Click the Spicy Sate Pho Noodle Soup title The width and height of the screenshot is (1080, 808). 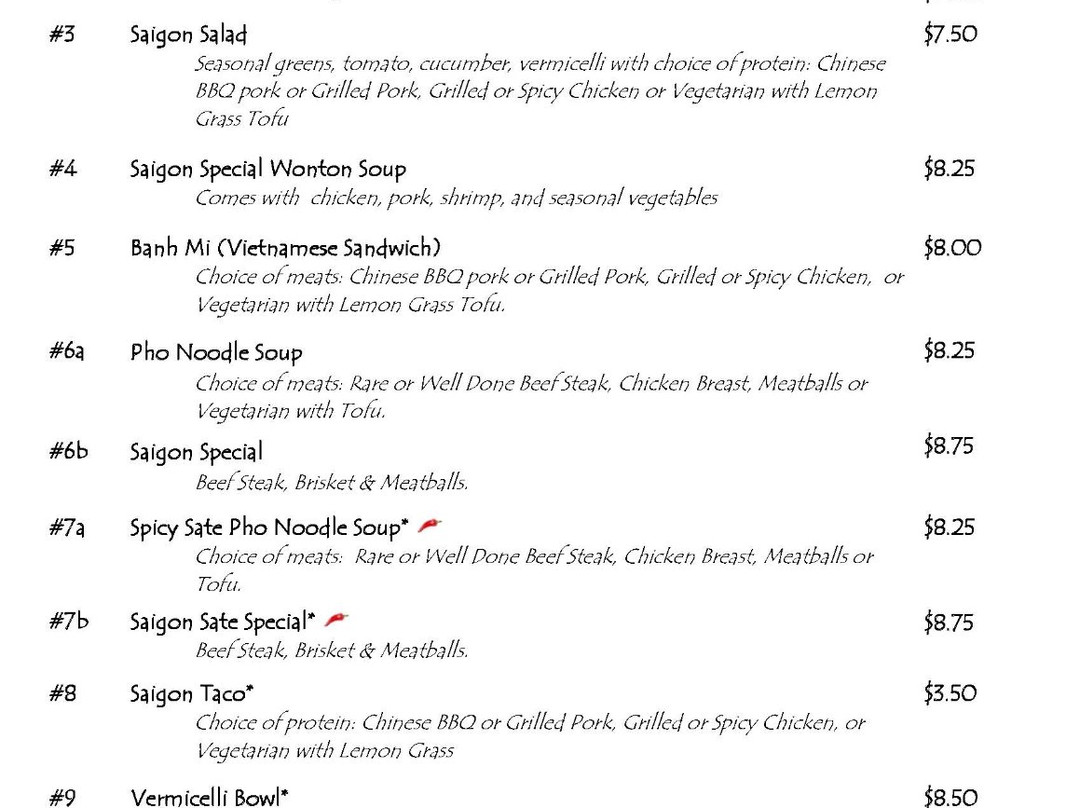(269, 528)
